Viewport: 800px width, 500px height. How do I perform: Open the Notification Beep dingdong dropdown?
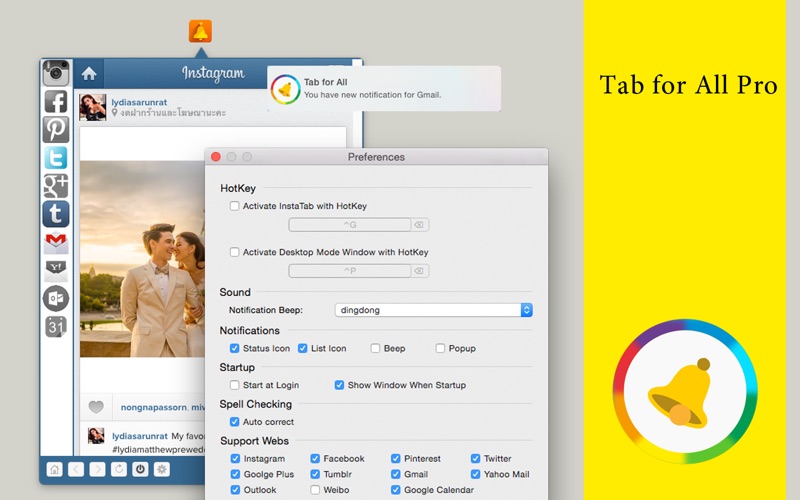point(434,310)
